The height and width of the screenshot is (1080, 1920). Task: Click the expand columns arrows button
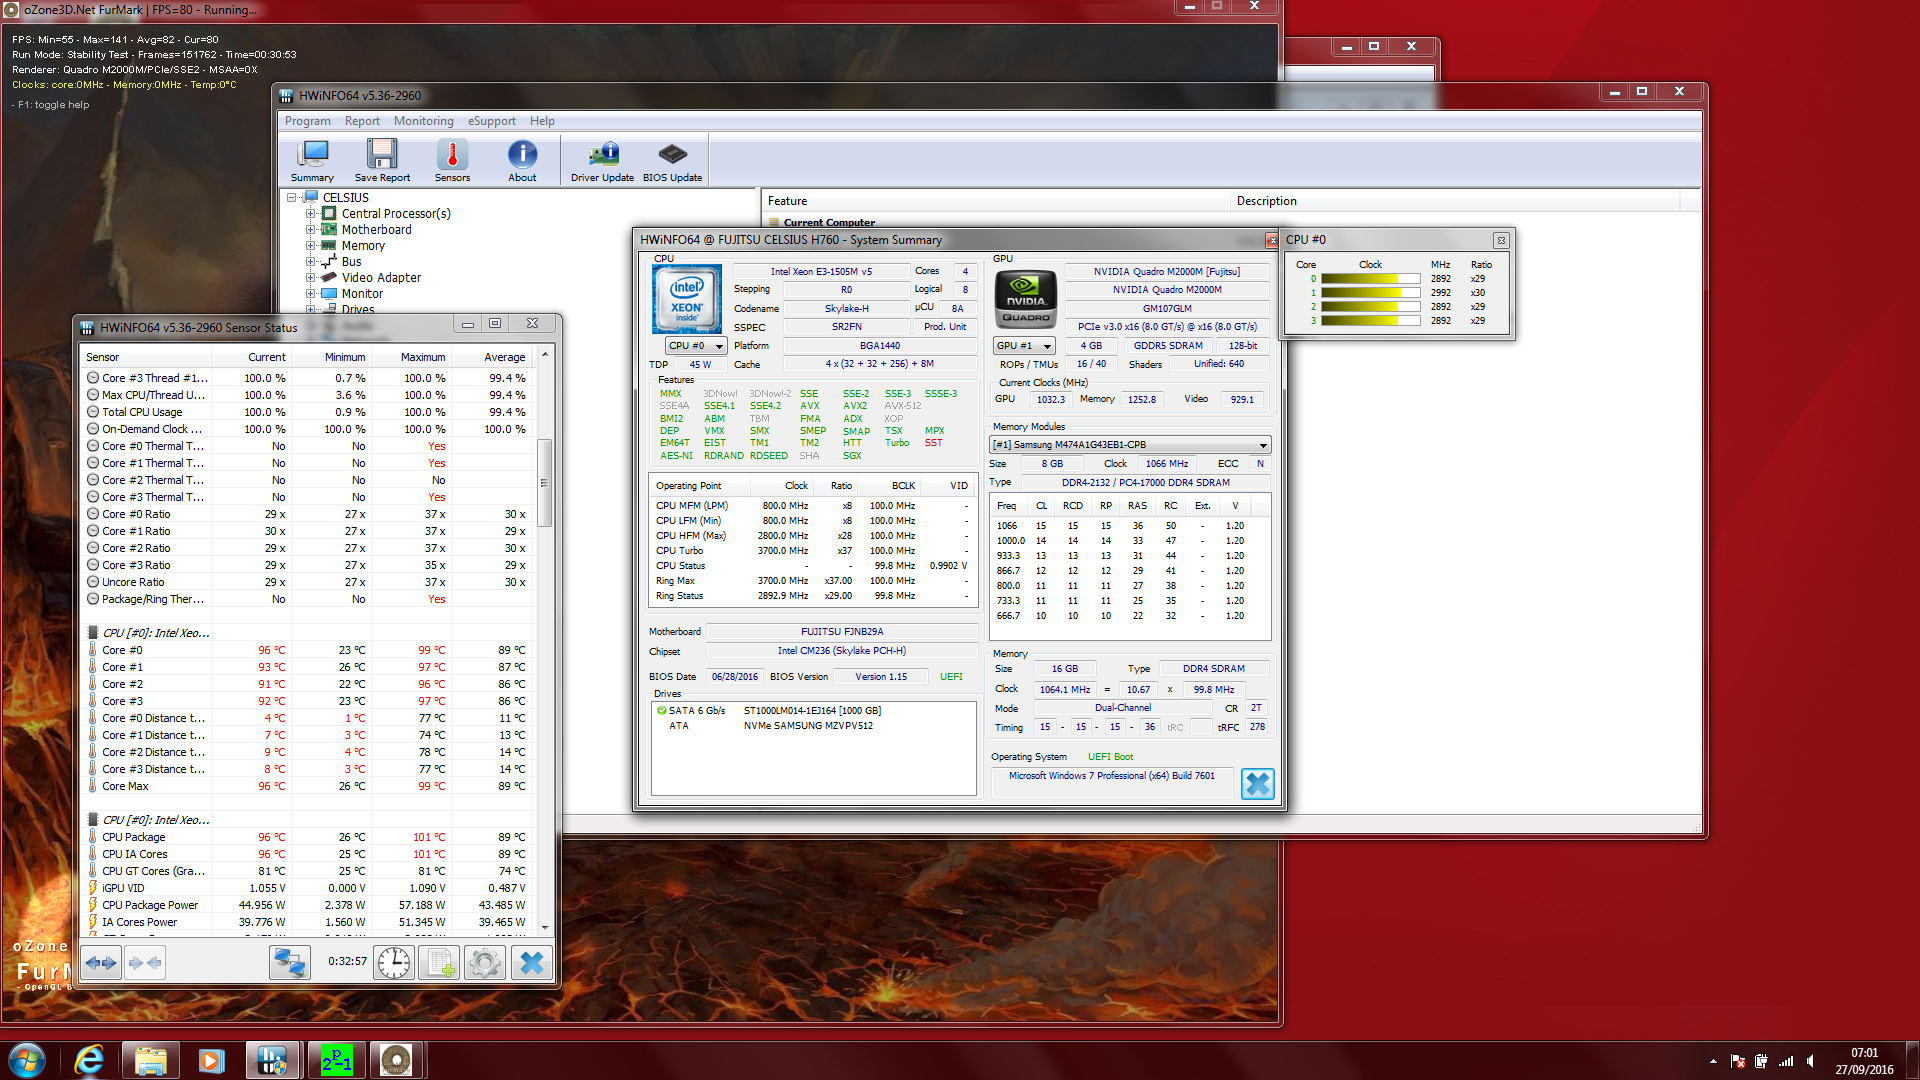click(x=101, y=963)
